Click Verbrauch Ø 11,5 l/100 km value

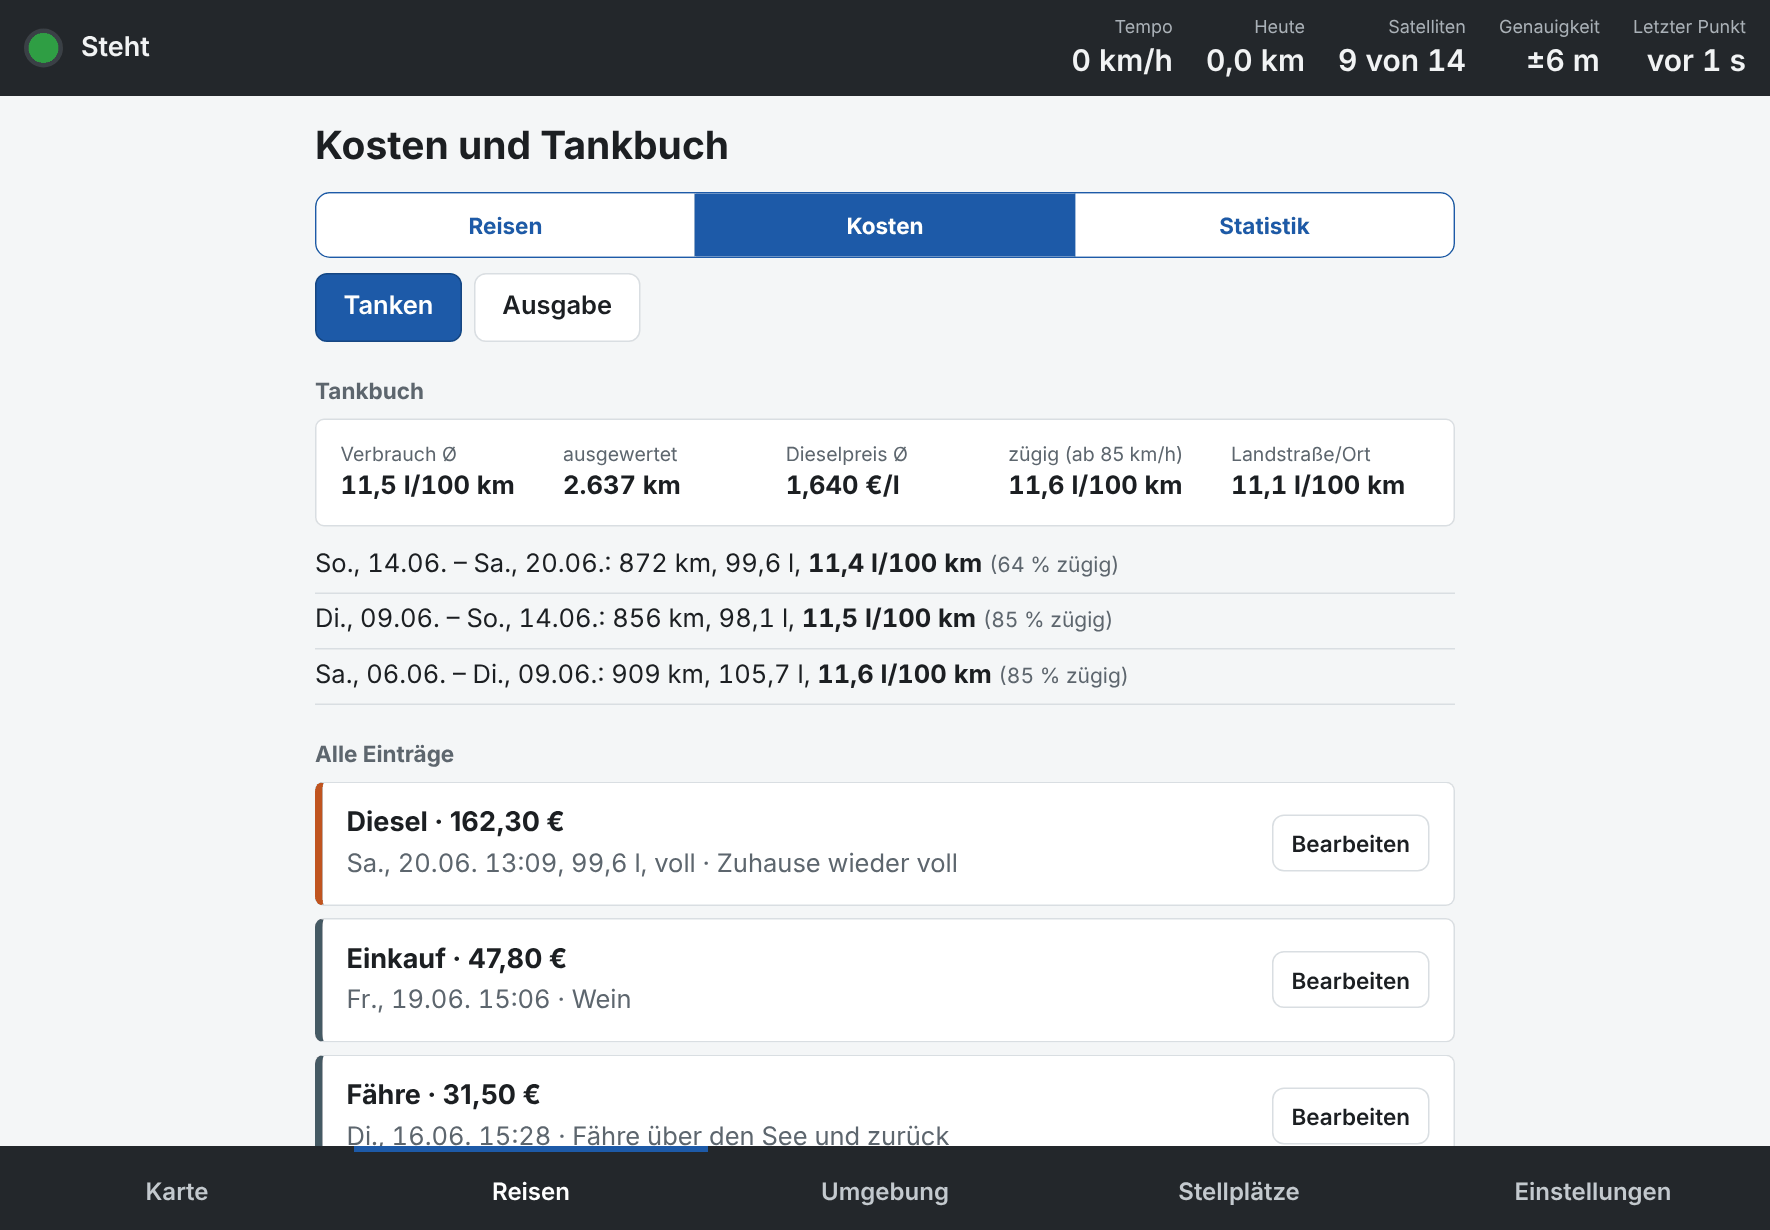coord(427,486)
